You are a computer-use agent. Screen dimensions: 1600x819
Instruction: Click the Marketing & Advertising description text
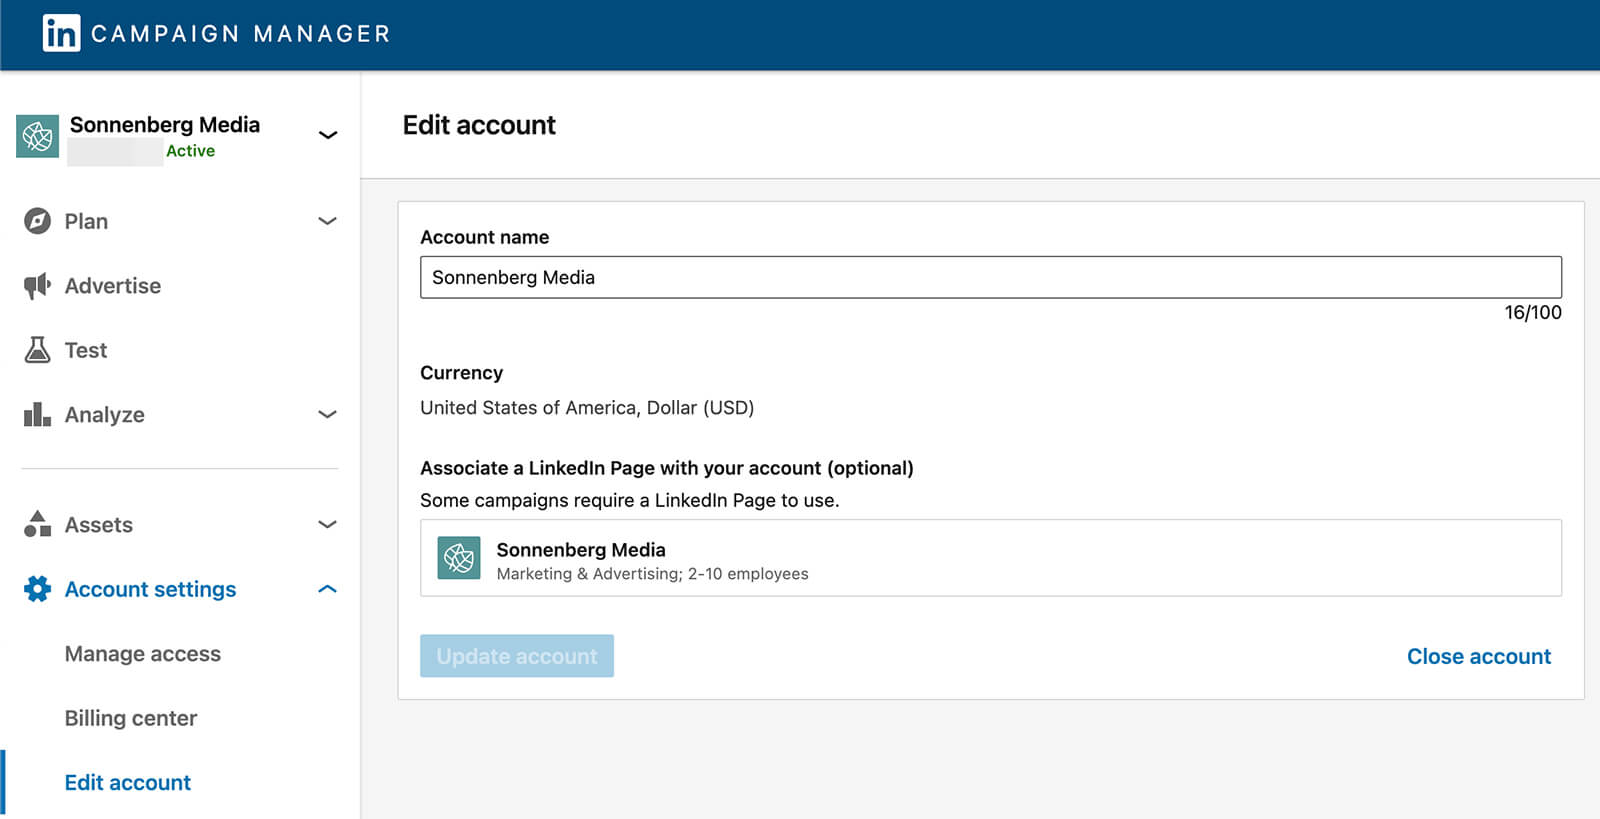pyautogui.click(x=652, y=574)
